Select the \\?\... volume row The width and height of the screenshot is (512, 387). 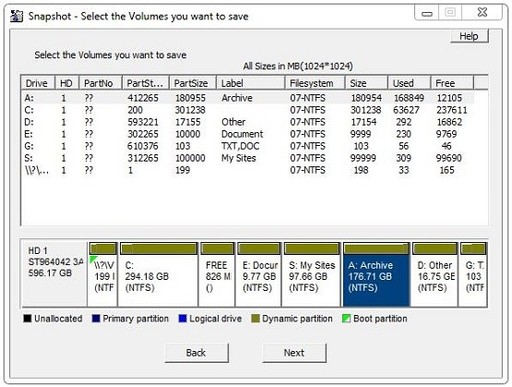tap(248, 170)
